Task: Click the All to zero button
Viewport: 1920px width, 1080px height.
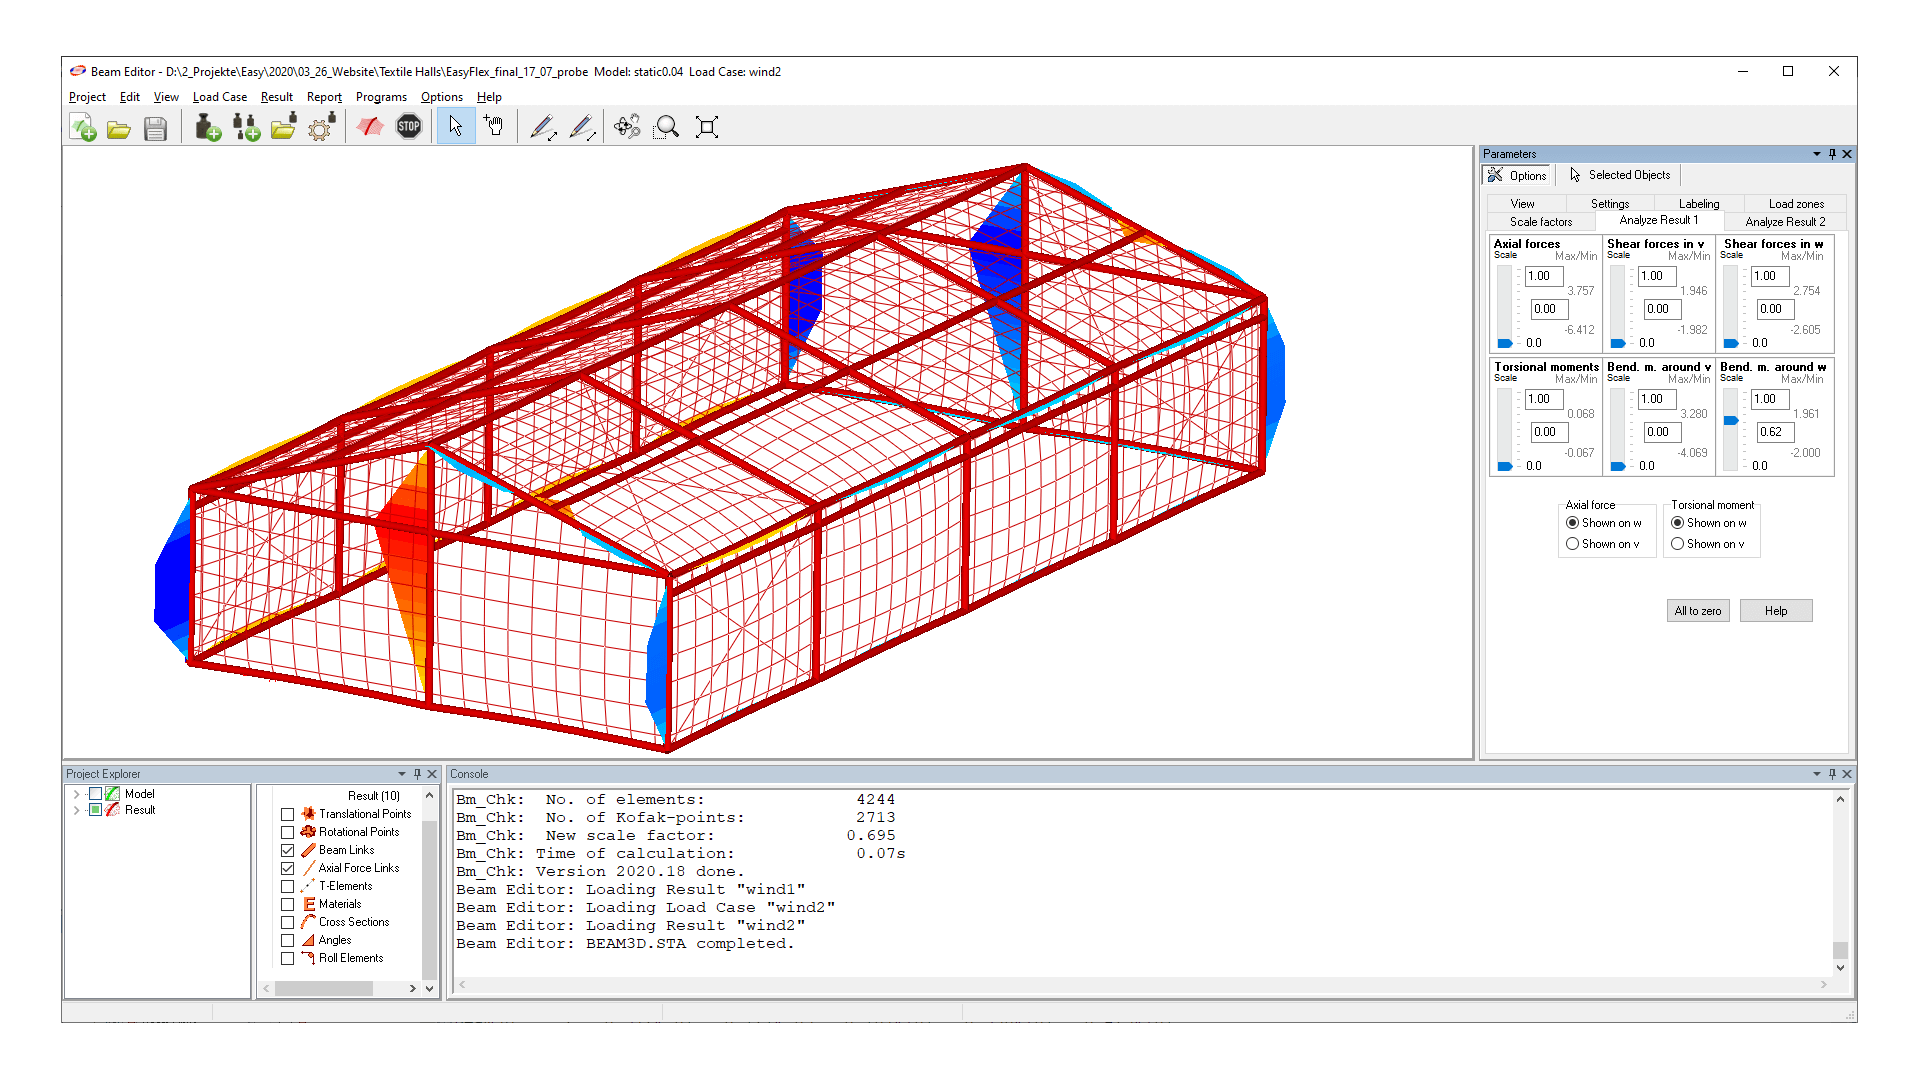Action: click(x=1697, y=611)
